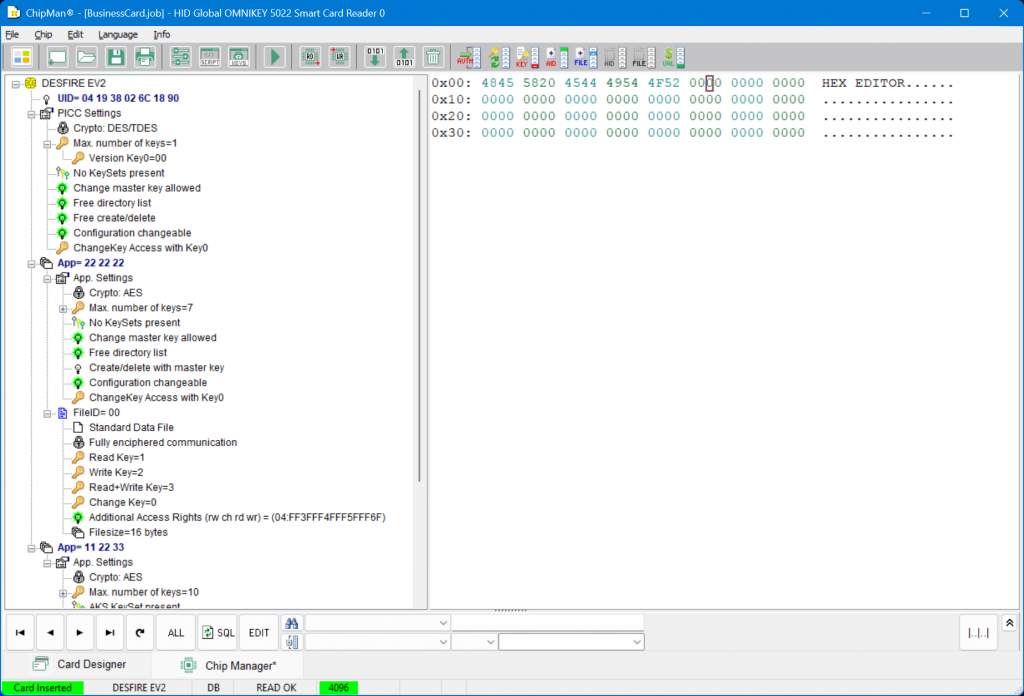The height and width of the screenshot is (696, 1024).
Task: Click the RD read chip icon
Action: point(310,57)
